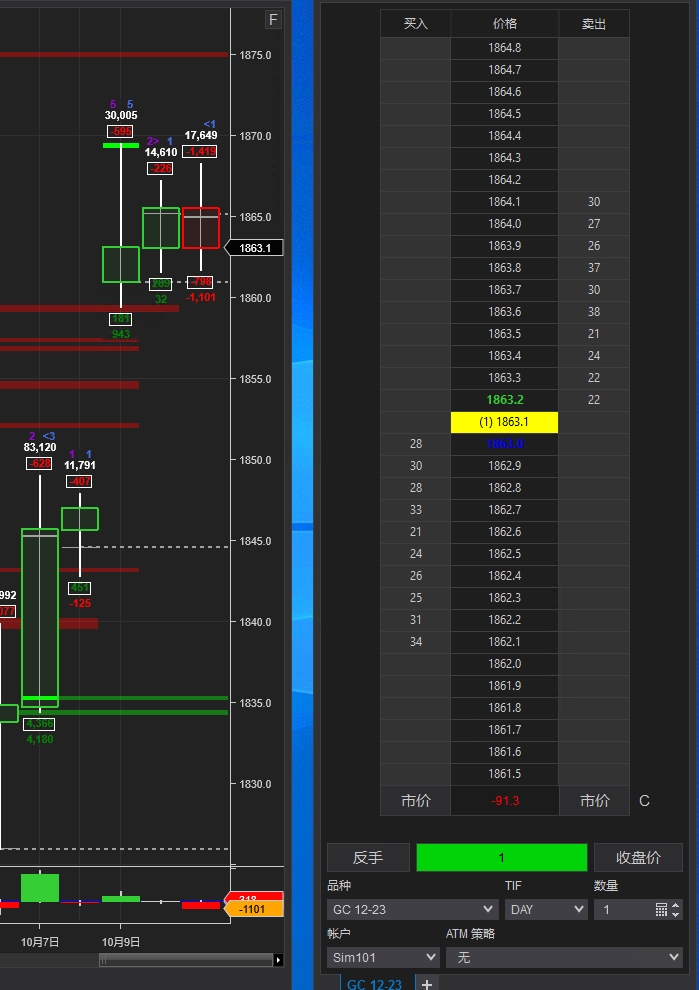Click the 反手 reverse position button
Screen dimensions: 699x990
point(368,857)
